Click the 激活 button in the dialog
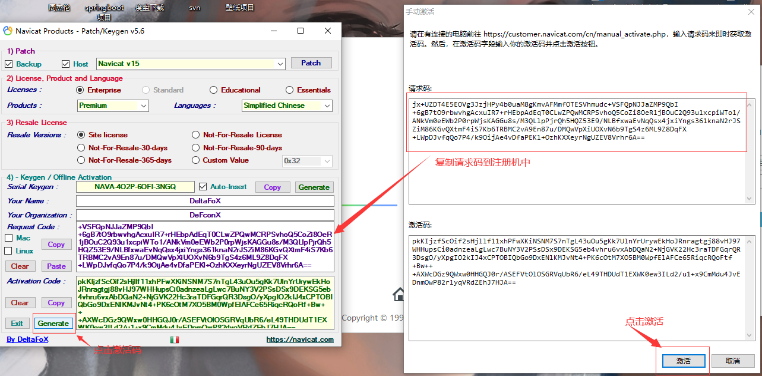The image size is (762, 376). click(684, 361)
